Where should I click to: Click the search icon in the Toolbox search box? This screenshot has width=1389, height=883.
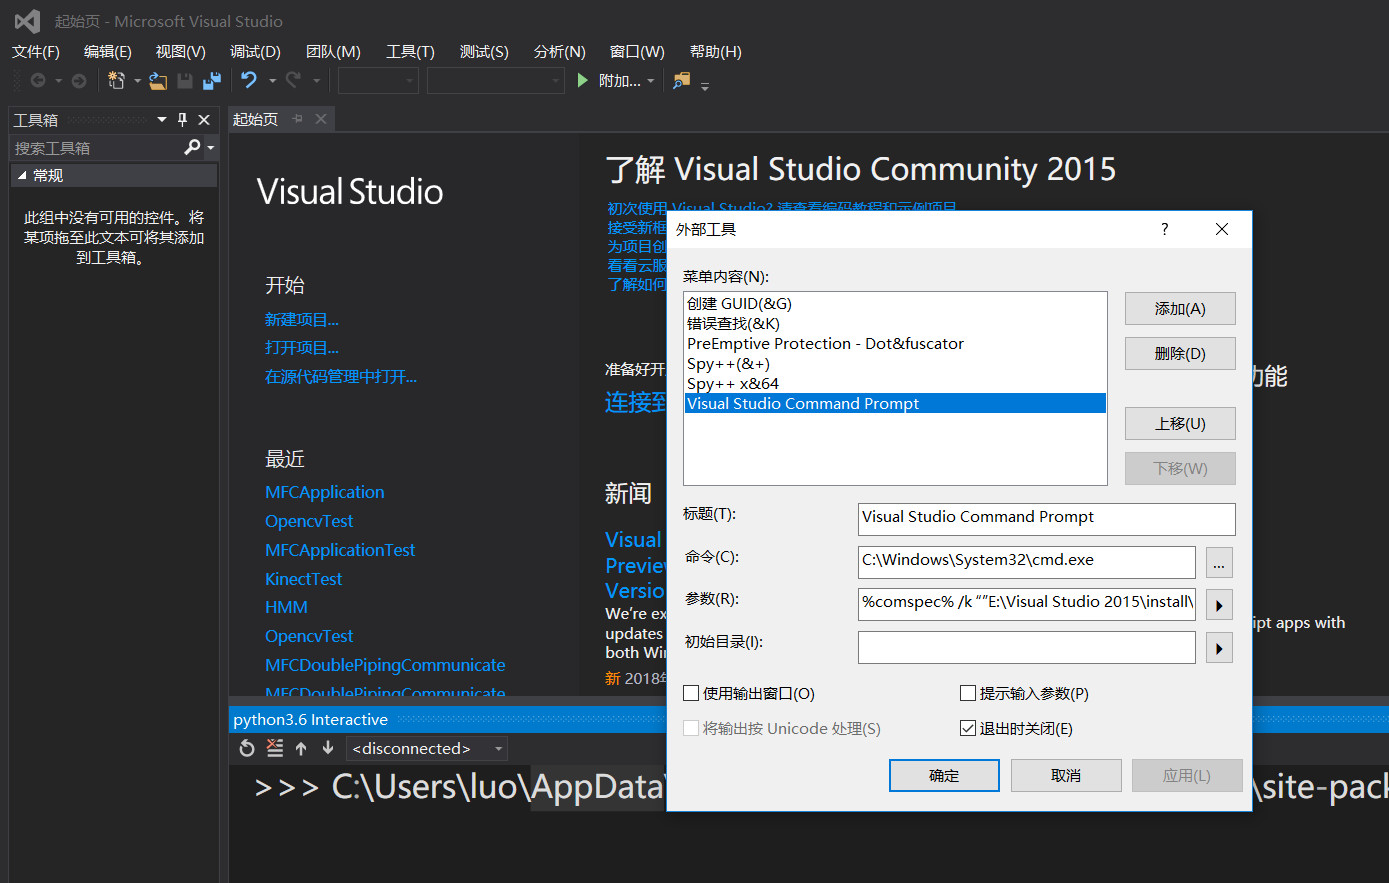(194, 147)
